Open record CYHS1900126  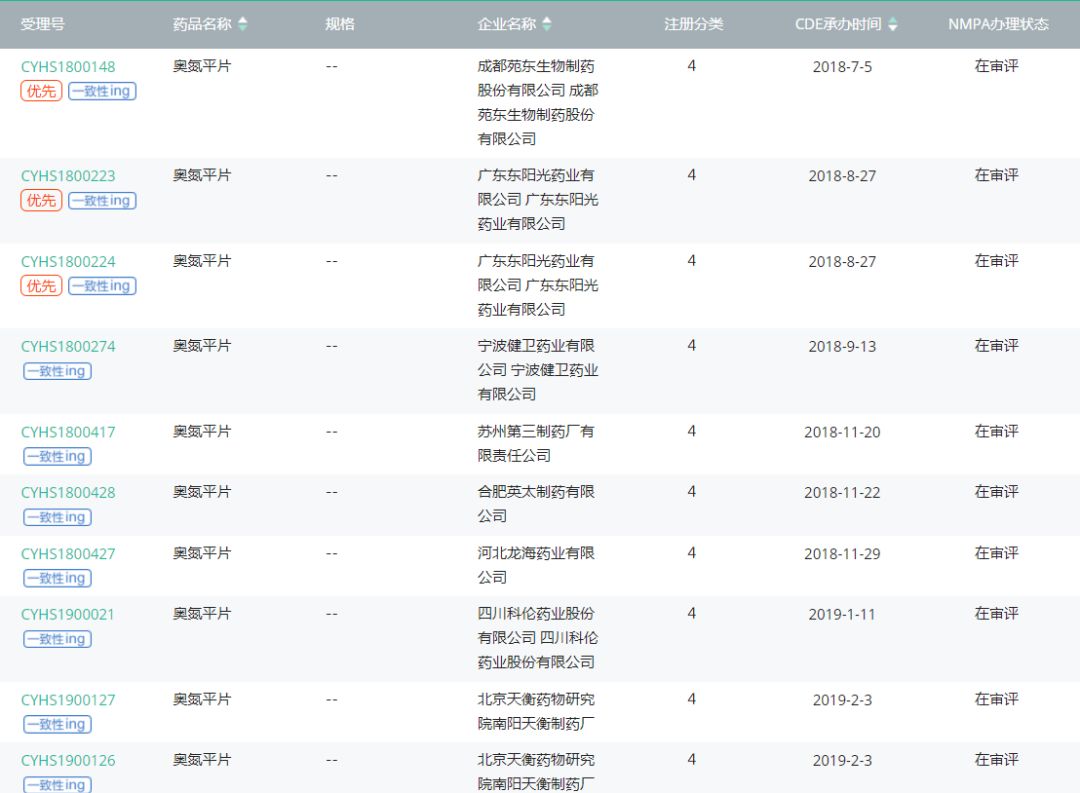tap(68, 761)
